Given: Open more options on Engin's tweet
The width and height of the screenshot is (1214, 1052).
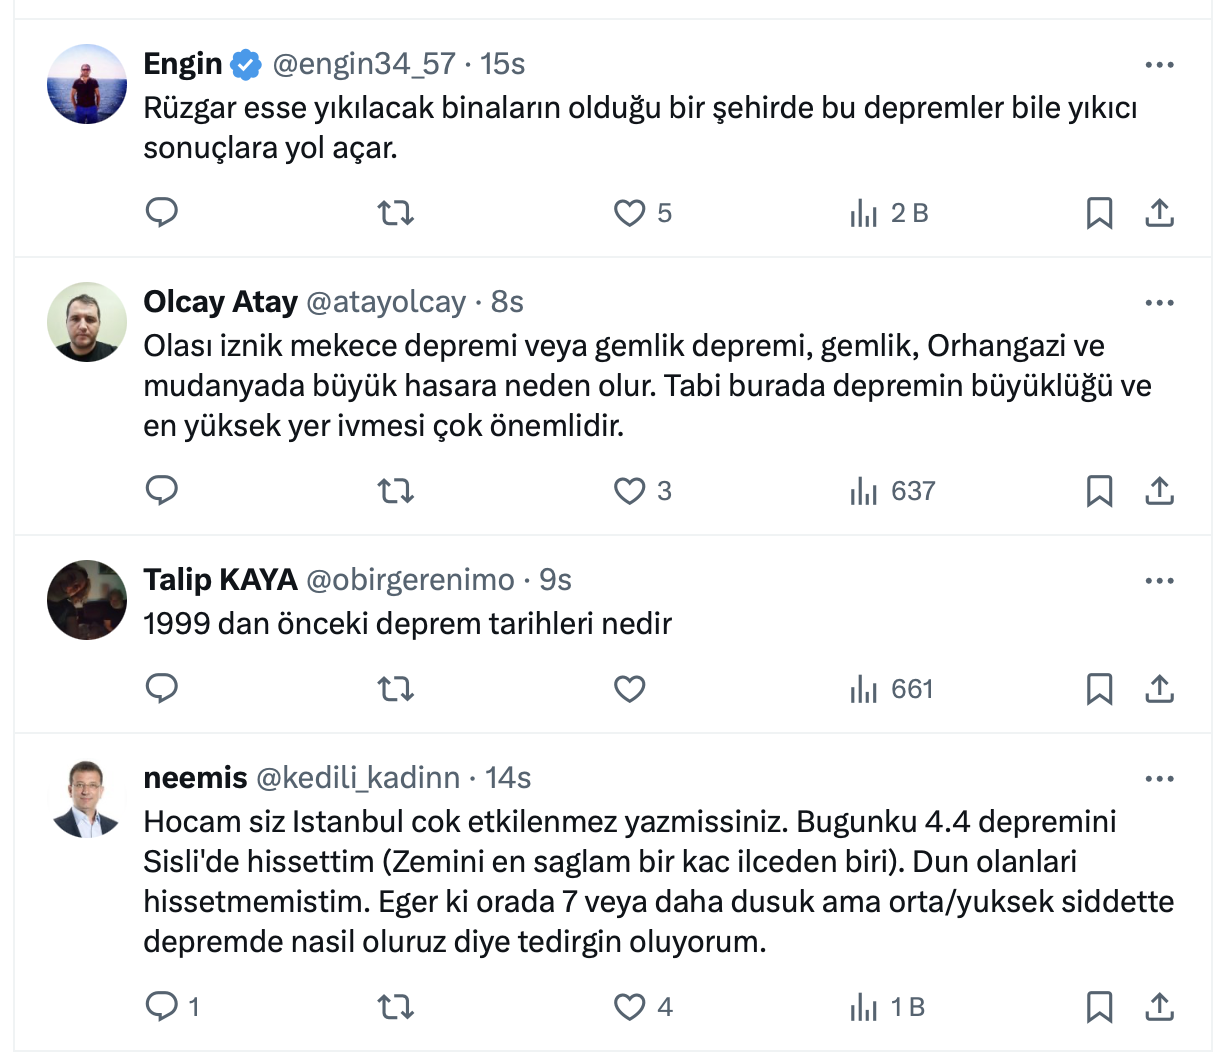Looking at the screenshot, I should click(1159, 65).
